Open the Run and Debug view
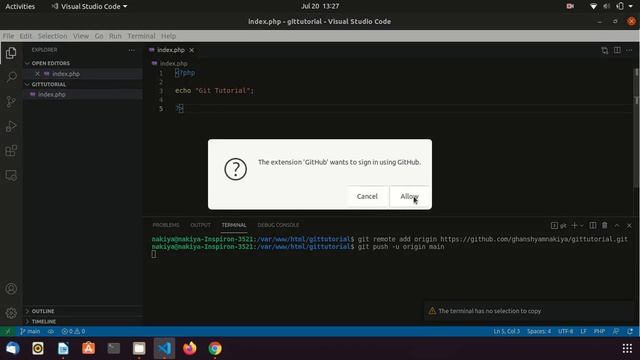 (x=11, y=126)
